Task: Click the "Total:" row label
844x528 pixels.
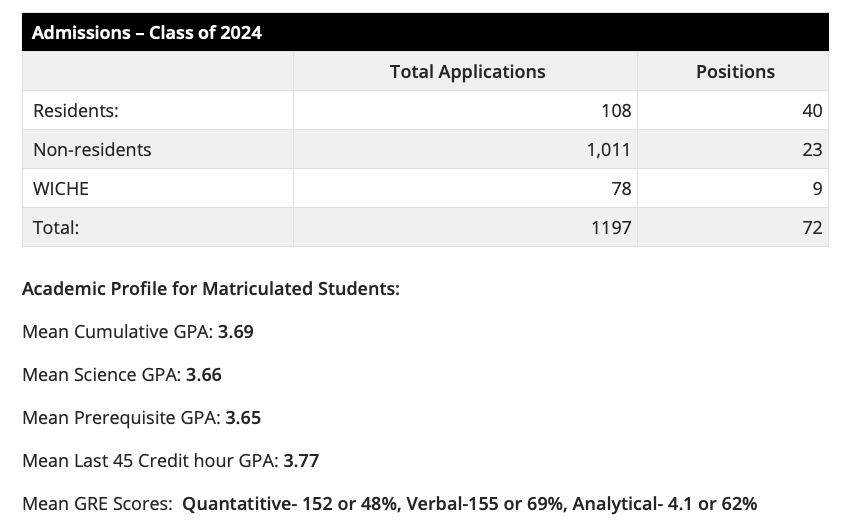Action: (x=56, y=228)
